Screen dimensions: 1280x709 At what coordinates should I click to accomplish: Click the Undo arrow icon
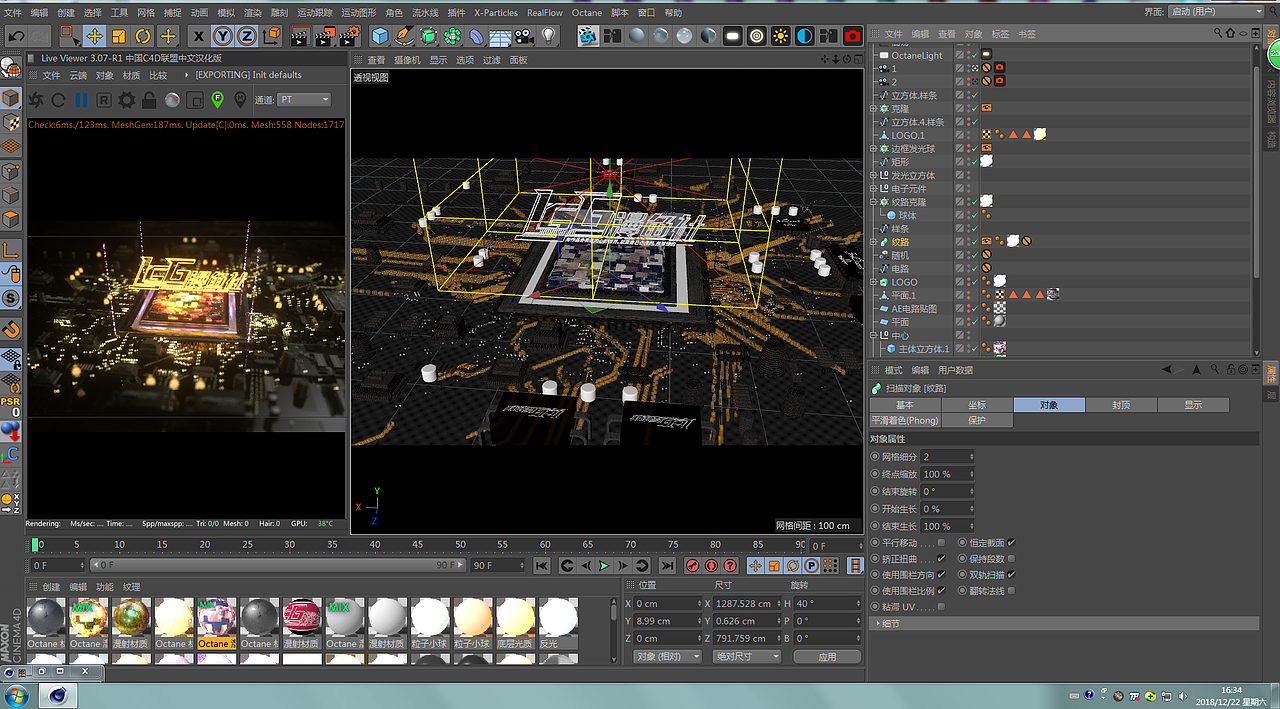(17, 36)
